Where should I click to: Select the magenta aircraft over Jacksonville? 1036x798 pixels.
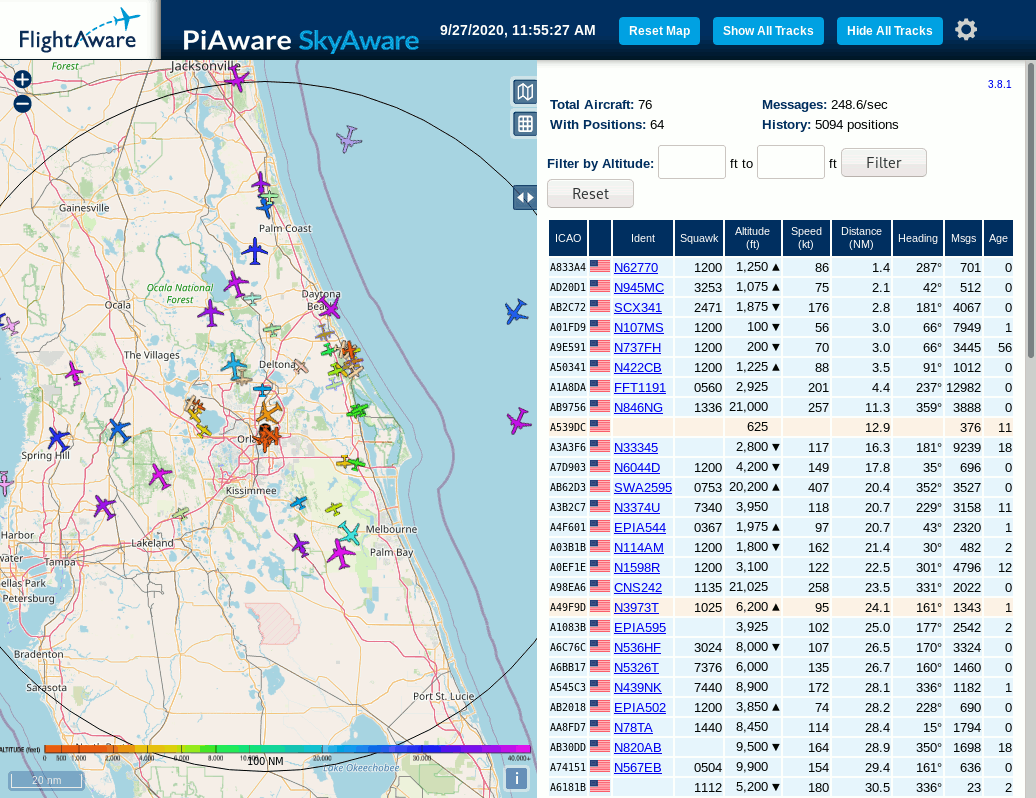coord(237,80)
